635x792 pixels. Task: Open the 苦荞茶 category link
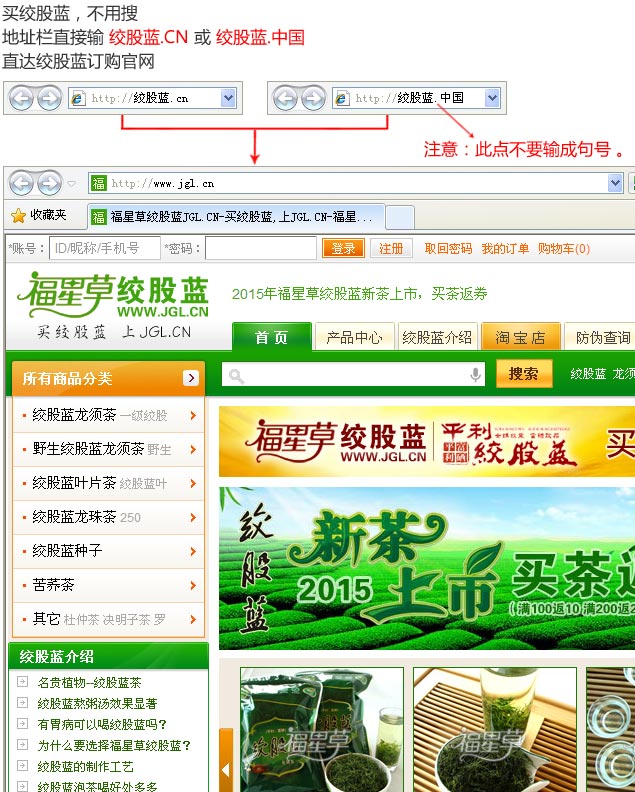point(54,585)
